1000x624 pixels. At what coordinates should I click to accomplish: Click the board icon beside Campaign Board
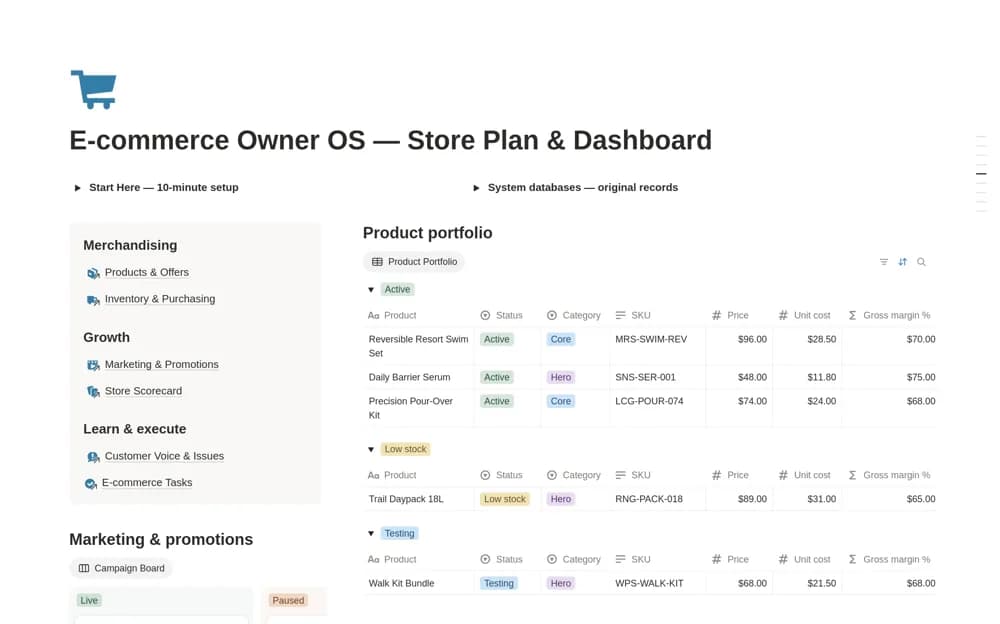coord(84,568)
